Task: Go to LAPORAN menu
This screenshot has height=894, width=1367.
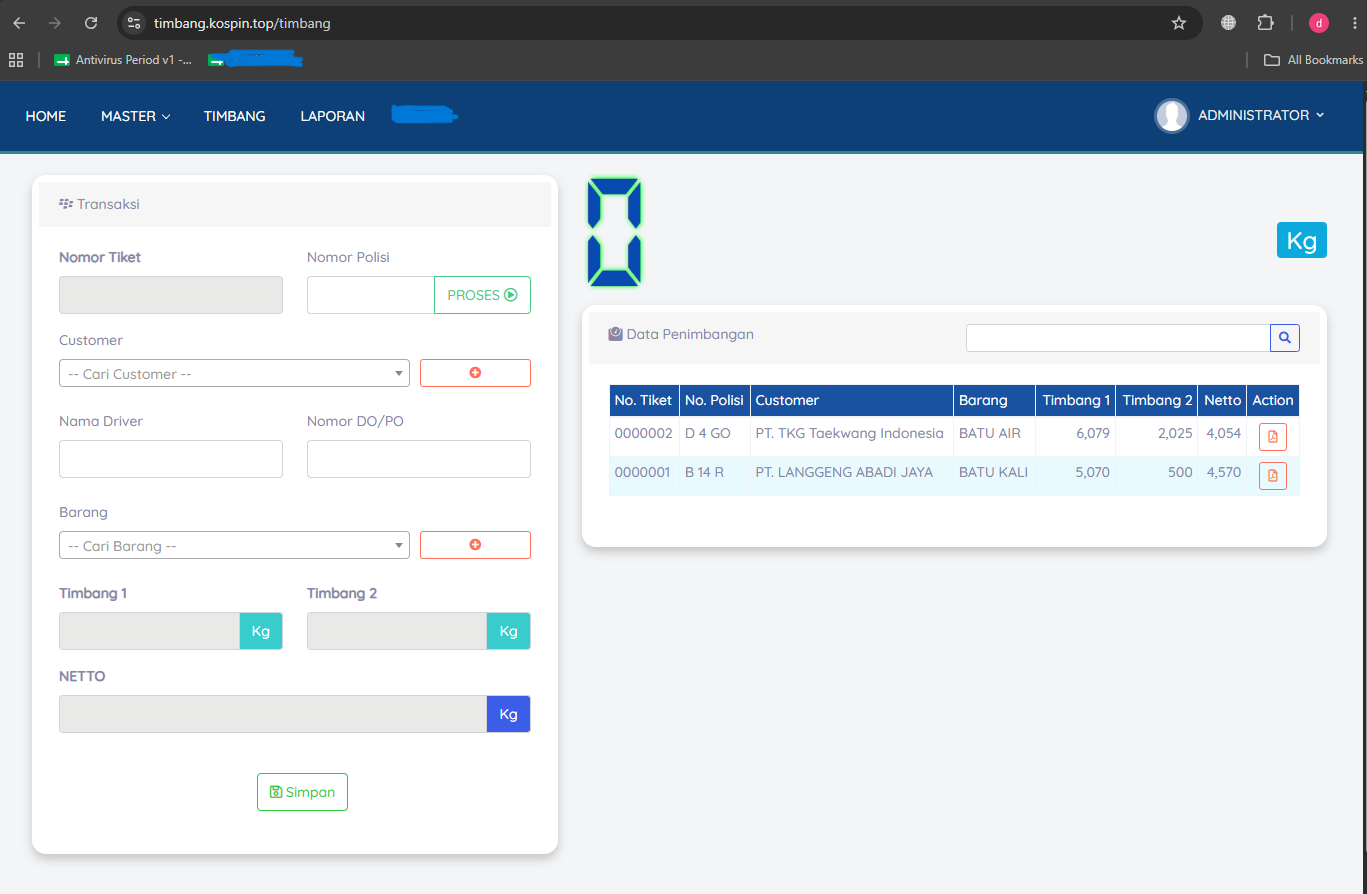Action: coord(333,116)
